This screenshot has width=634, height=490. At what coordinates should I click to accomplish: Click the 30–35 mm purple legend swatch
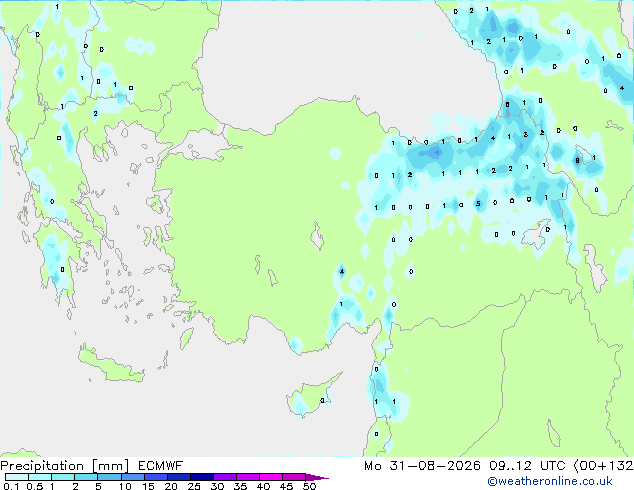pyautogui.click(x=224, y=477)
